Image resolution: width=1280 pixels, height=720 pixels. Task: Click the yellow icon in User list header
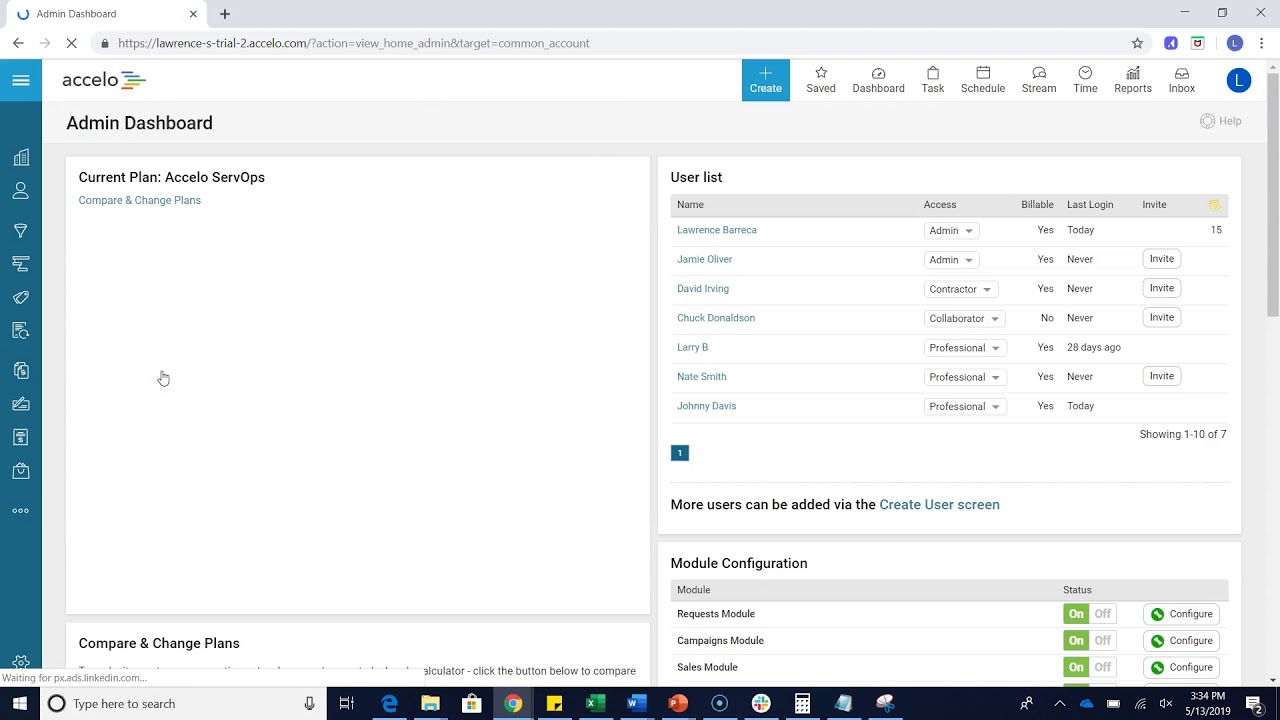click(x=1214, y=205)
